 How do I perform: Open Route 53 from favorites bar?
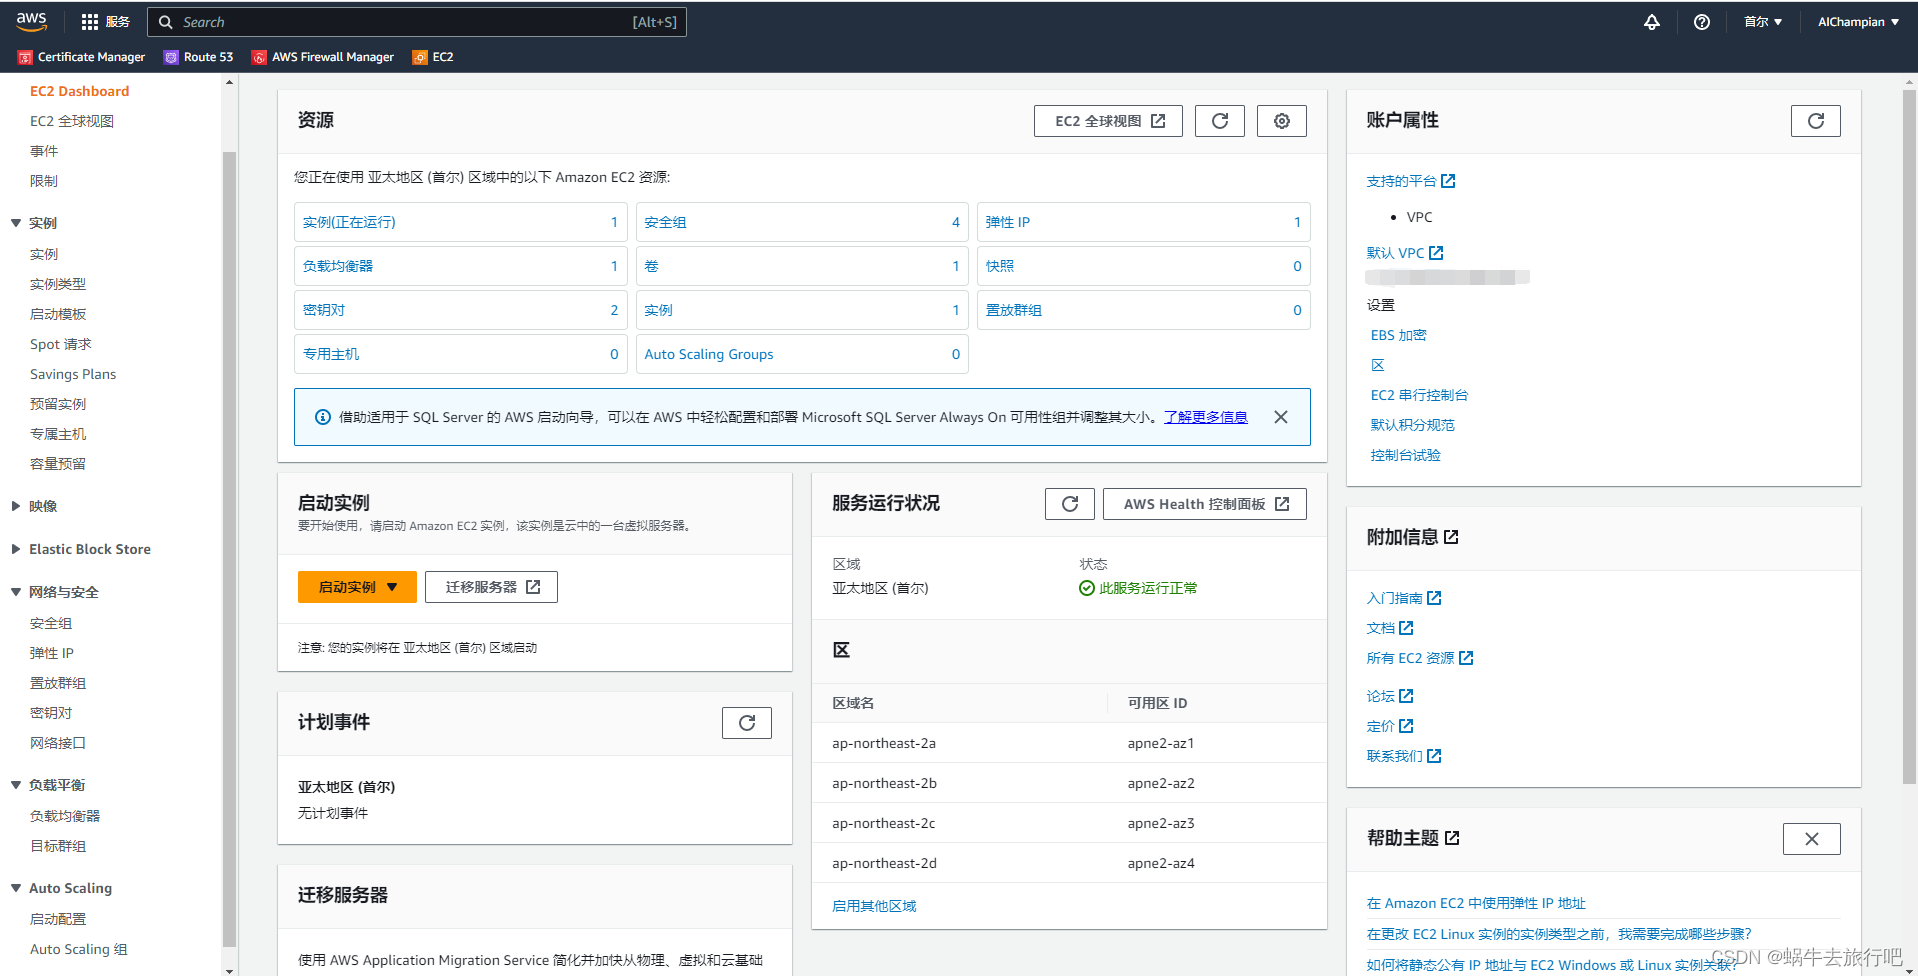coord(198,57)
